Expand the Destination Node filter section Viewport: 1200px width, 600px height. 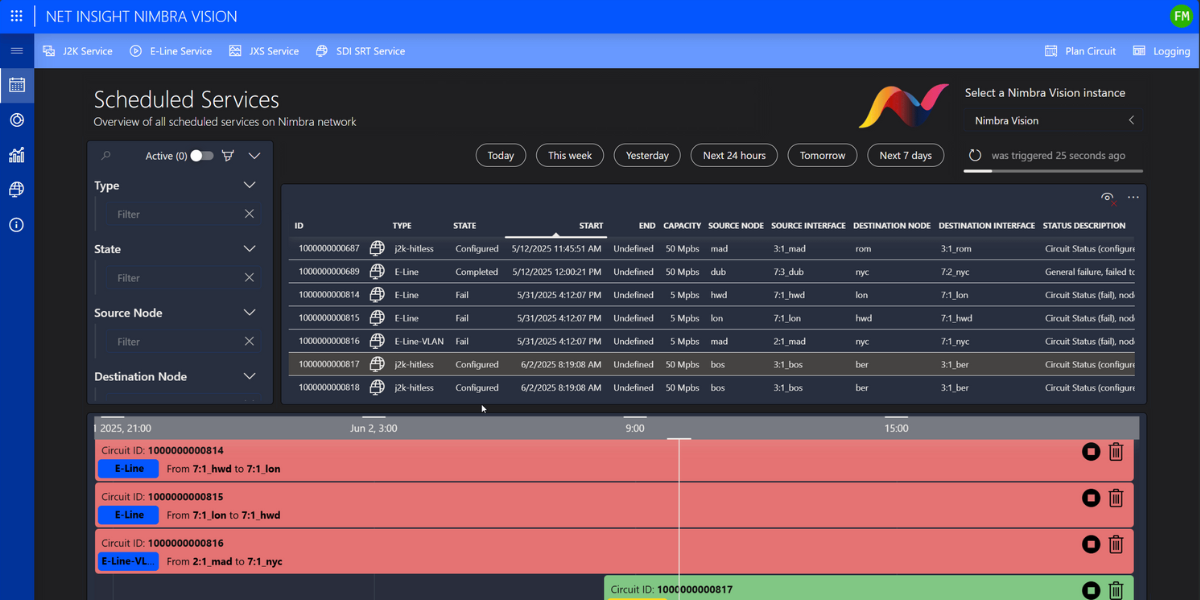(x=250, y=377)
